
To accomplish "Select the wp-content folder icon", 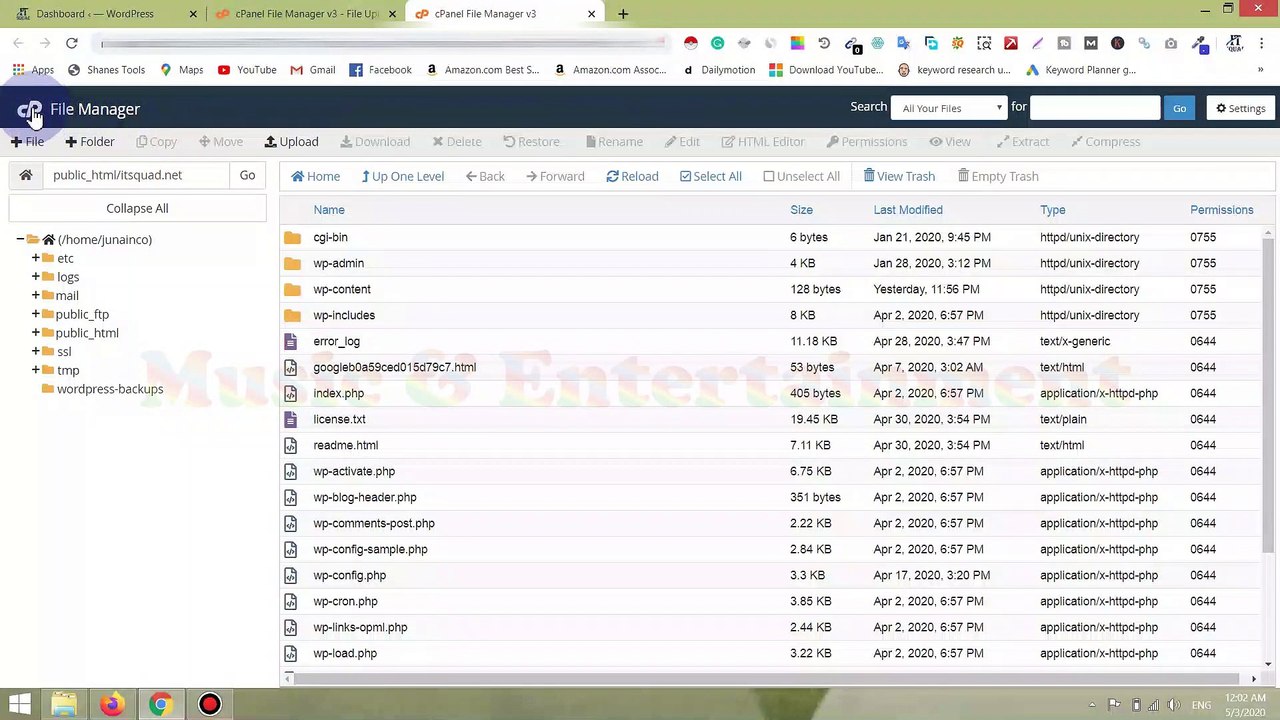I will pyautogui.click(x=292, y=289).
